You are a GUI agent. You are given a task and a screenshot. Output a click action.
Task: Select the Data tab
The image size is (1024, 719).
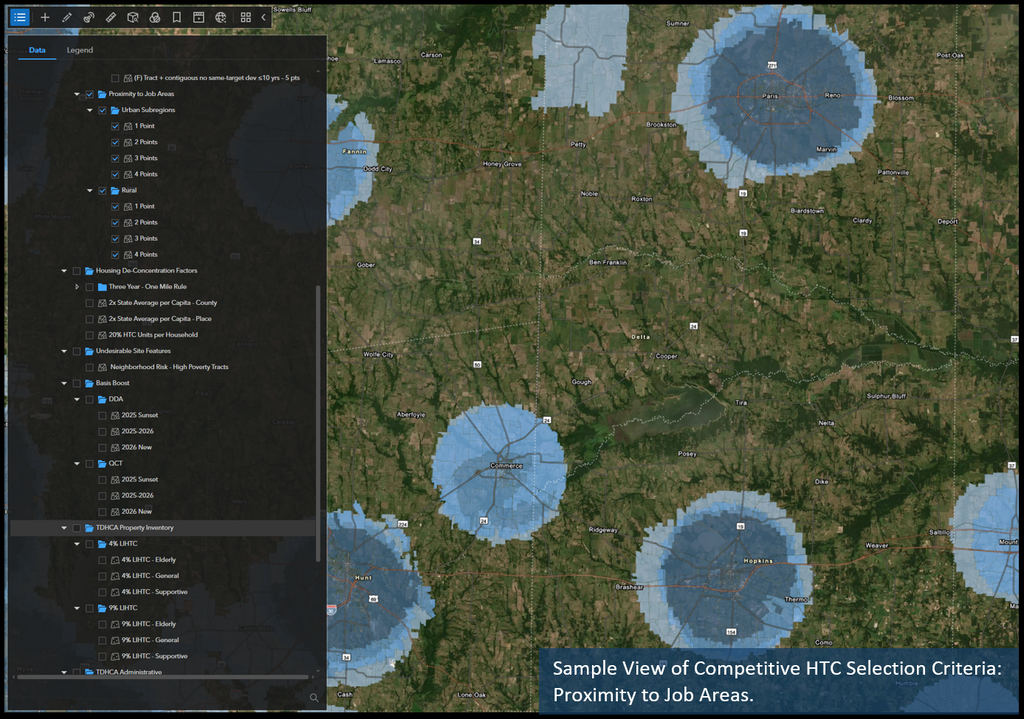(x=37, y=50)
